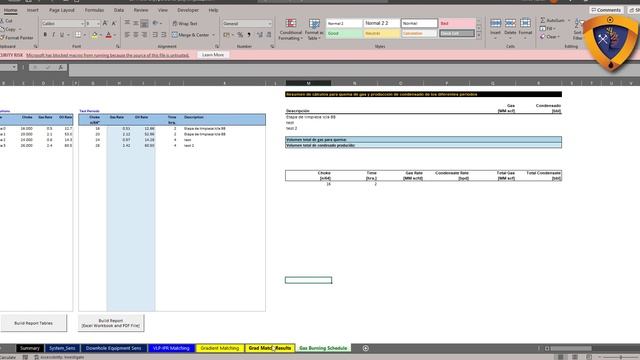Switch to the Formulas tab
This screenshot has height=360, width=640.
pos(94,10)
